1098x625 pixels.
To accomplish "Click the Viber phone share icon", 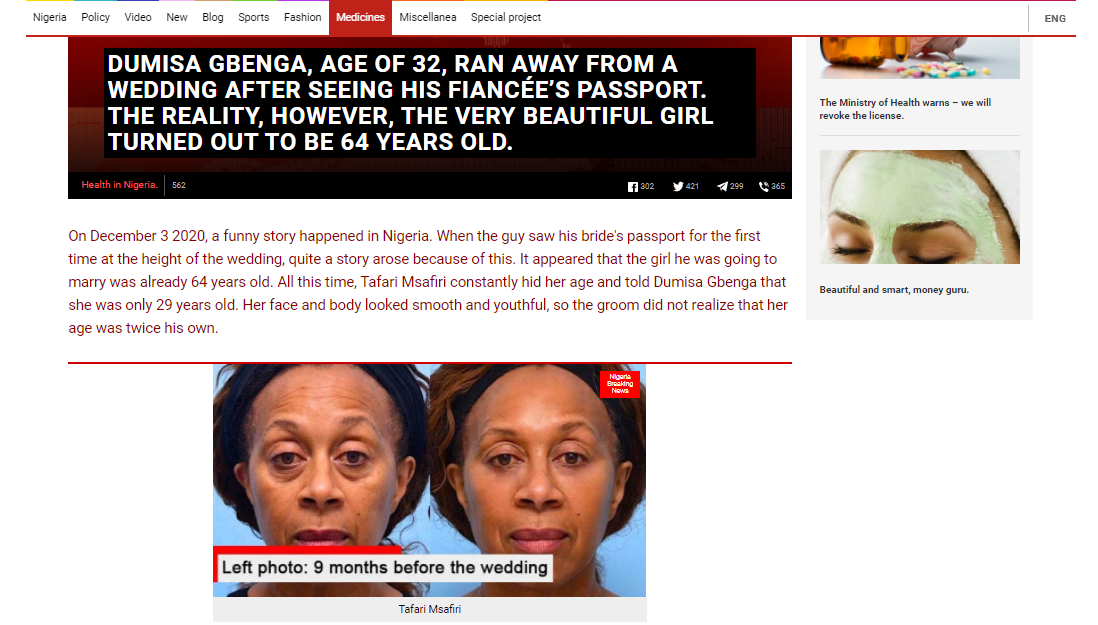I will [x=764, y=187].
